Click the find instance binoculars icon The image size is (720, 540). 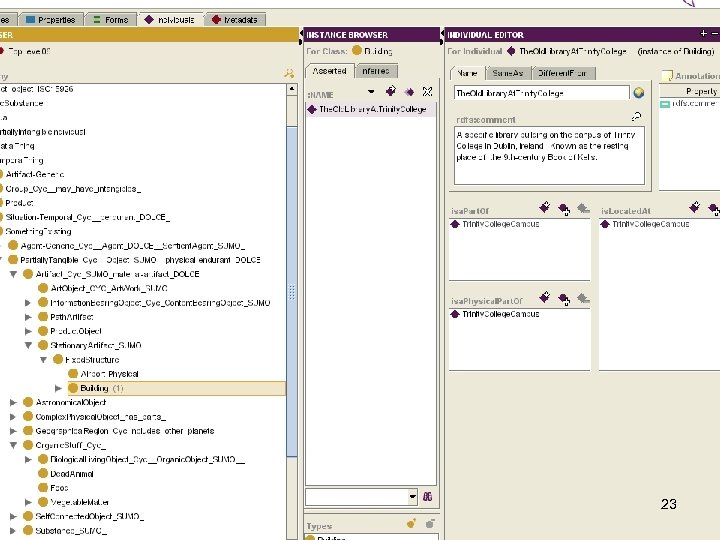(x=428, y=496)
